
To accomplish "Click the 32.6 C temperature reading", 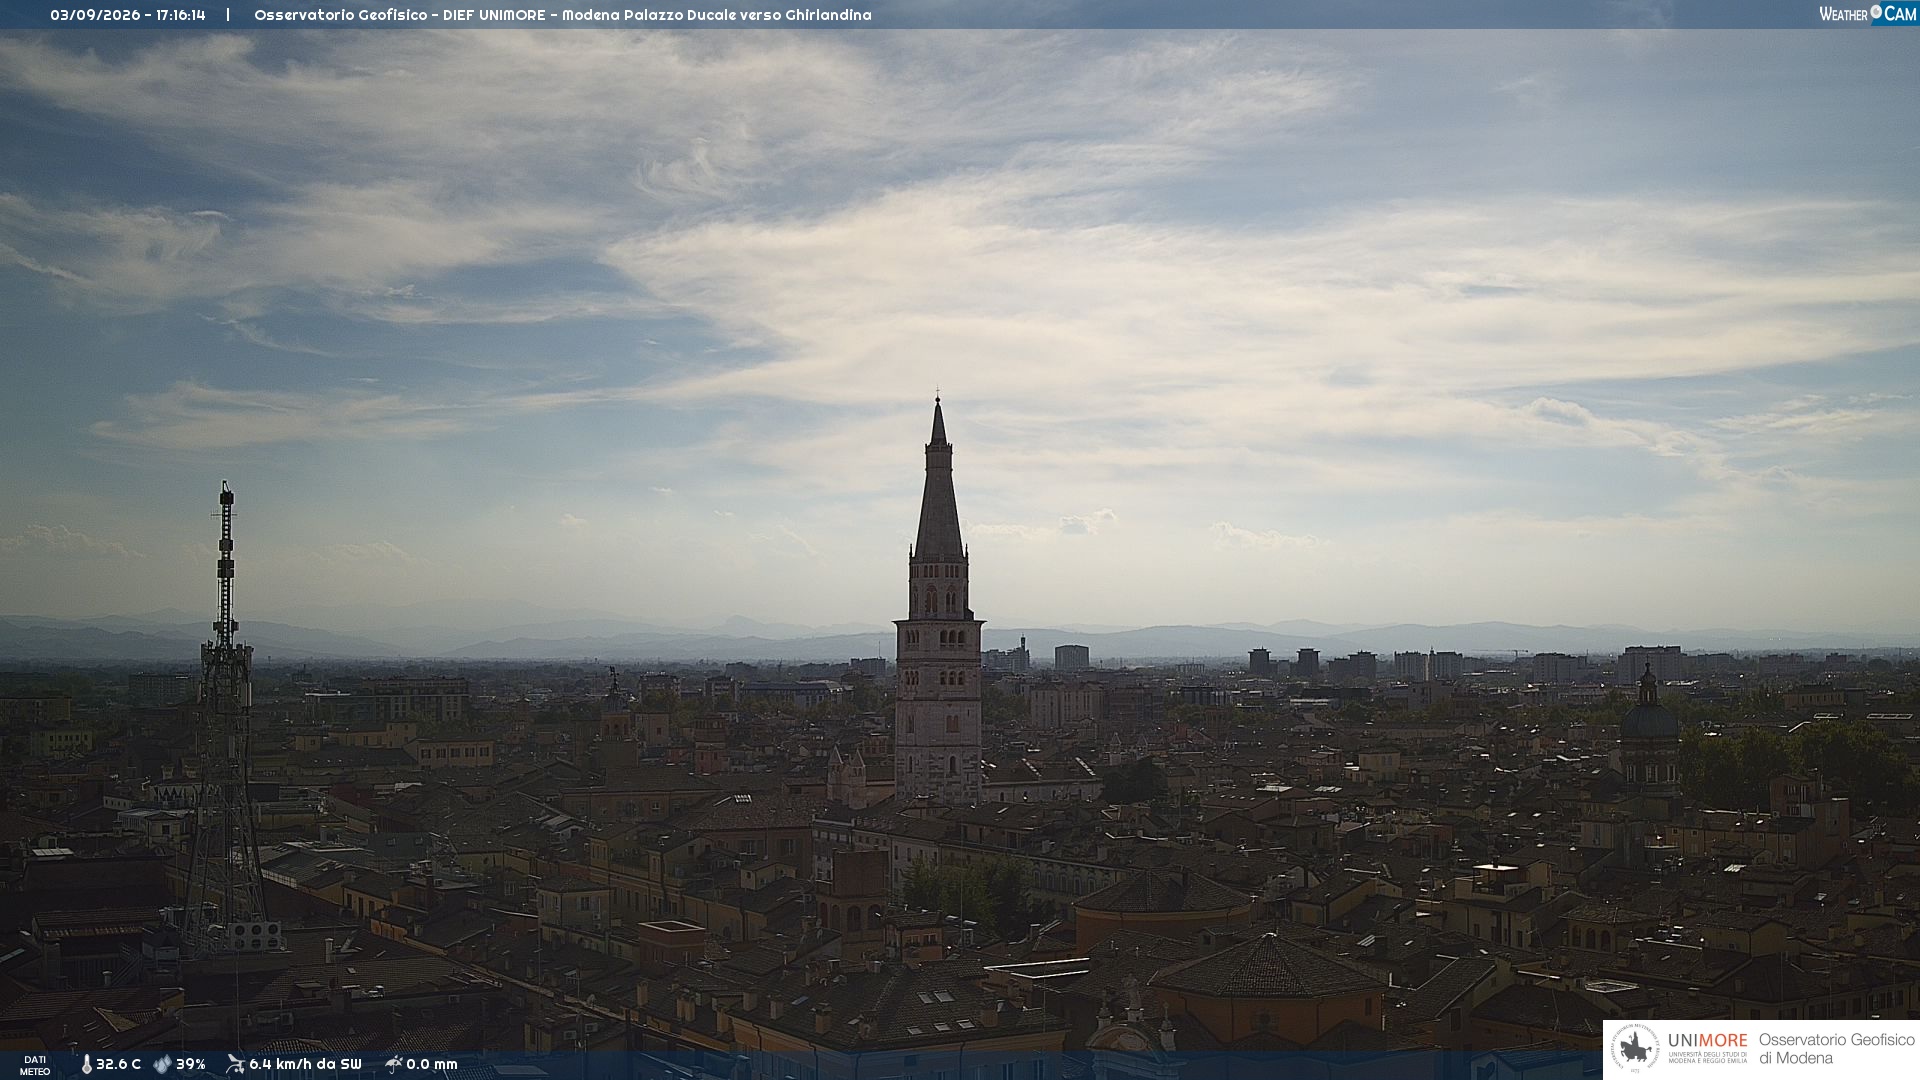I will (118, 1064).
